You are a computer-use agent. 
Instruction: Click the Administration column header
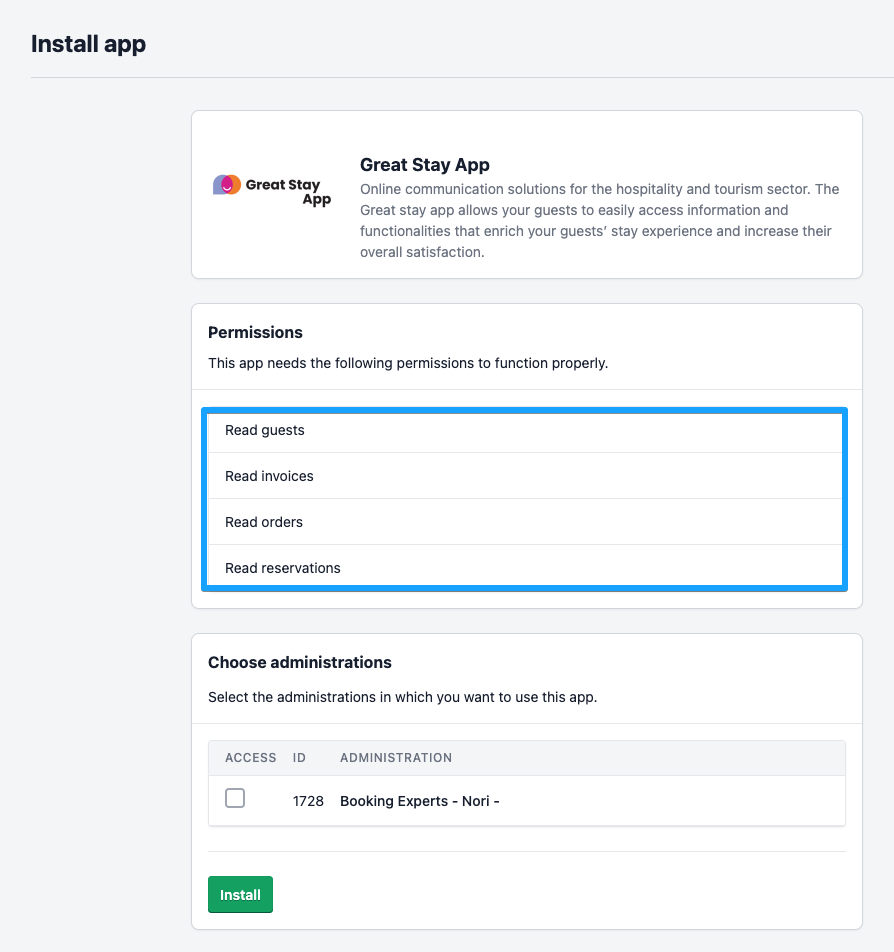396,758
